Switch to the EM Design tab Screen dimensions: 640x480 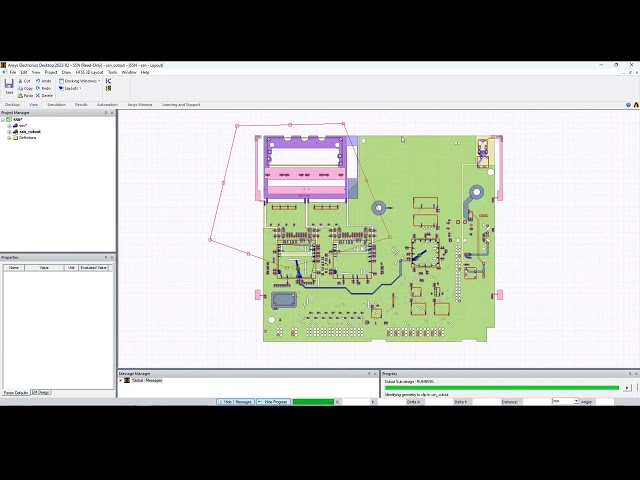click(x=41, y=393)
